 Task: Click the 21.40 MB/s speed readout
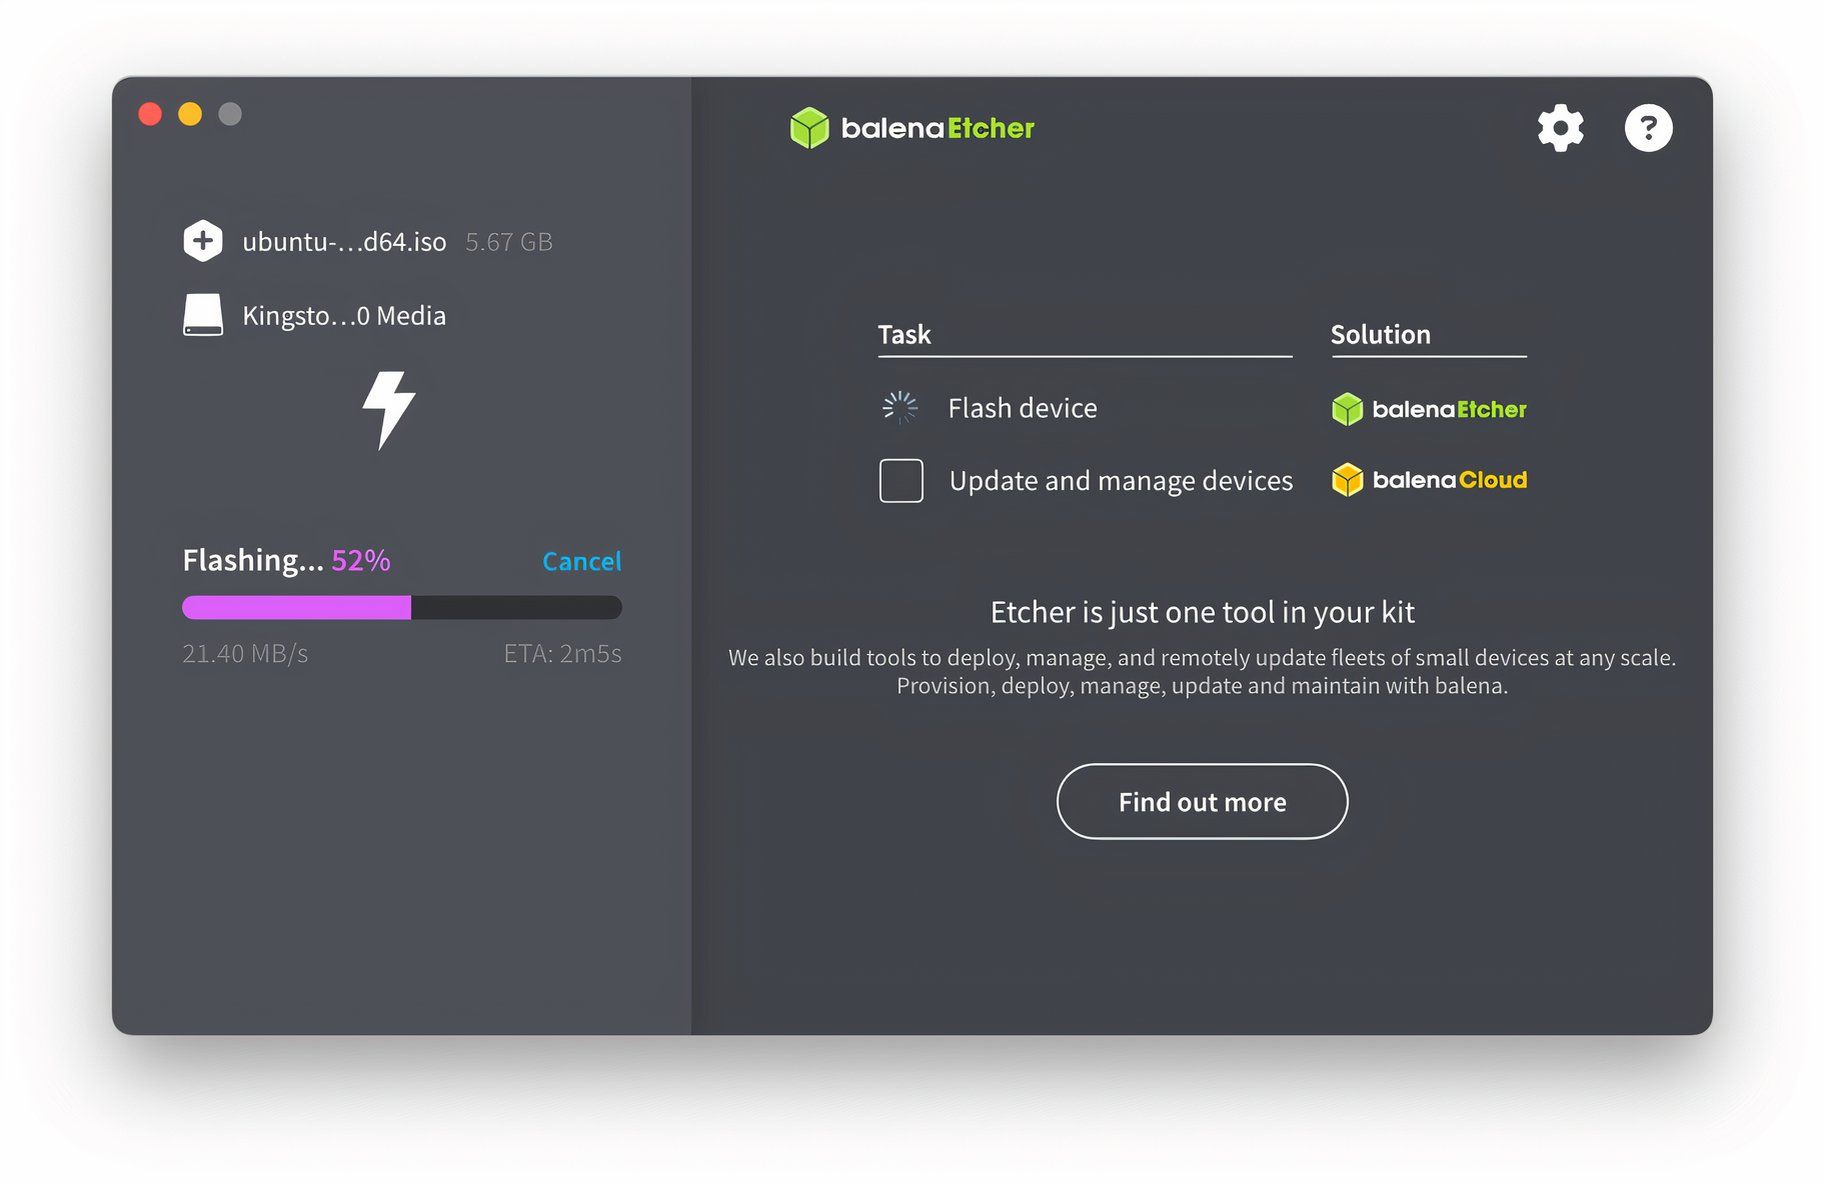click(x=245, y=653)
